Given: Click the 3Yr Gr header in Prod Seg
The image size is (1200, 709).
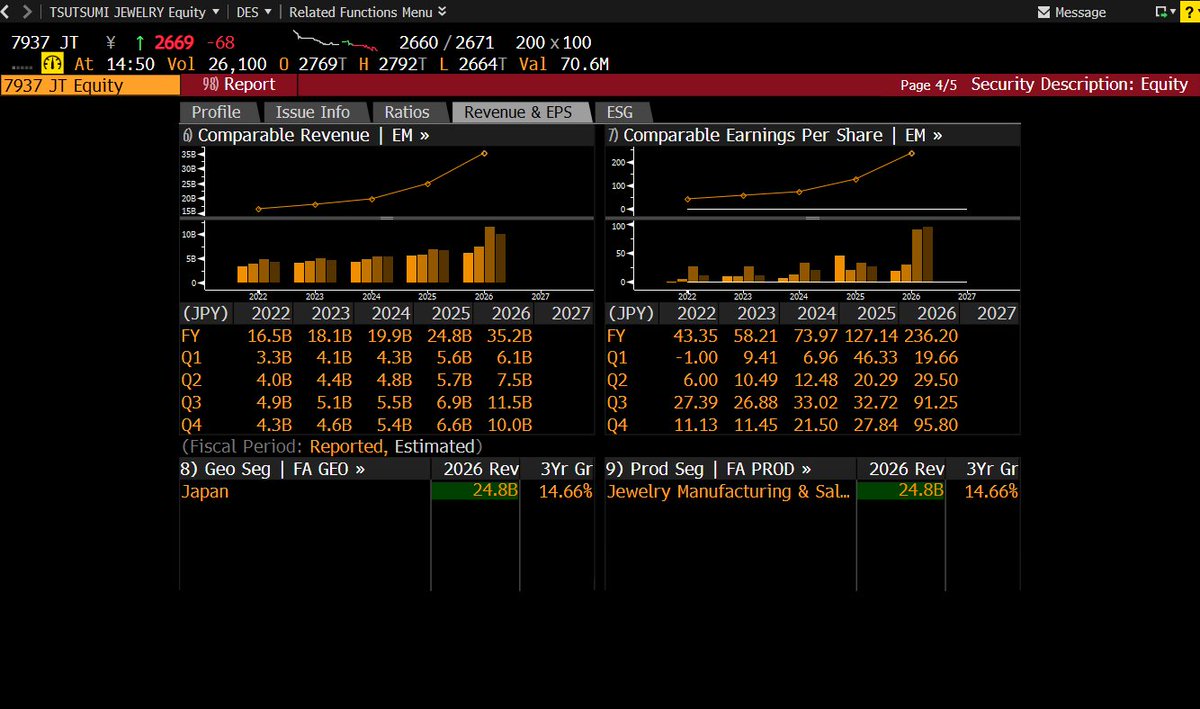Looking at the screenshot, I should click(993, 469).
